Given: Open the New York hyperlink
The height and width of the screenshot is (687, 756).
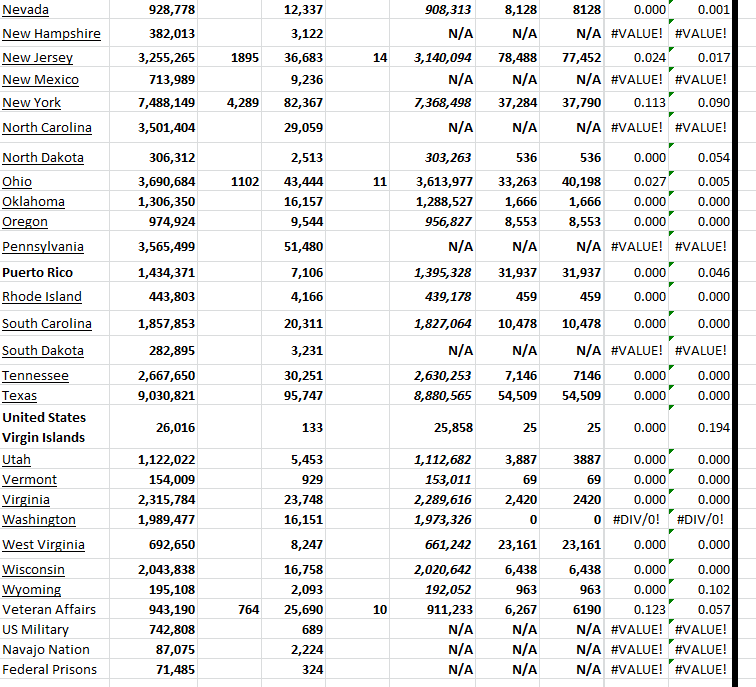Looking at the screenshot, I should click(31, 103).
